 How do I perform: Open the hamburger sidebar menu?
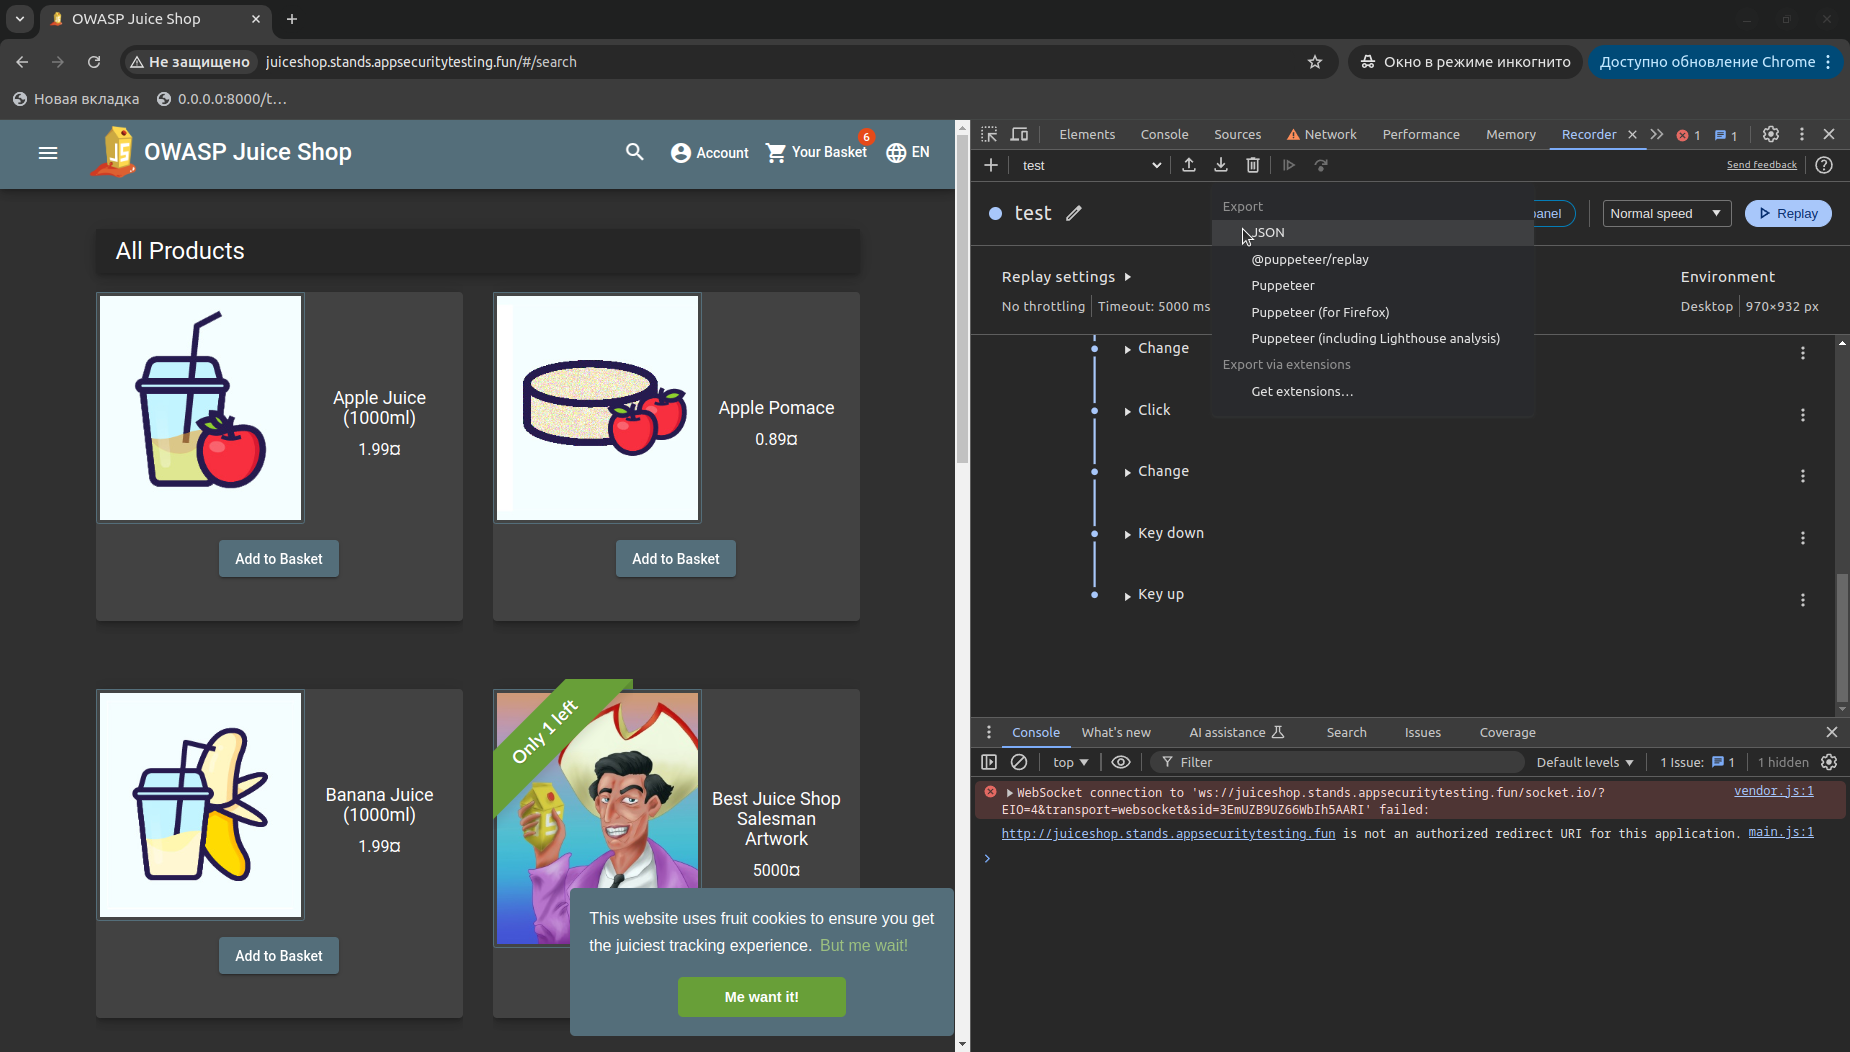coord(48,153)
